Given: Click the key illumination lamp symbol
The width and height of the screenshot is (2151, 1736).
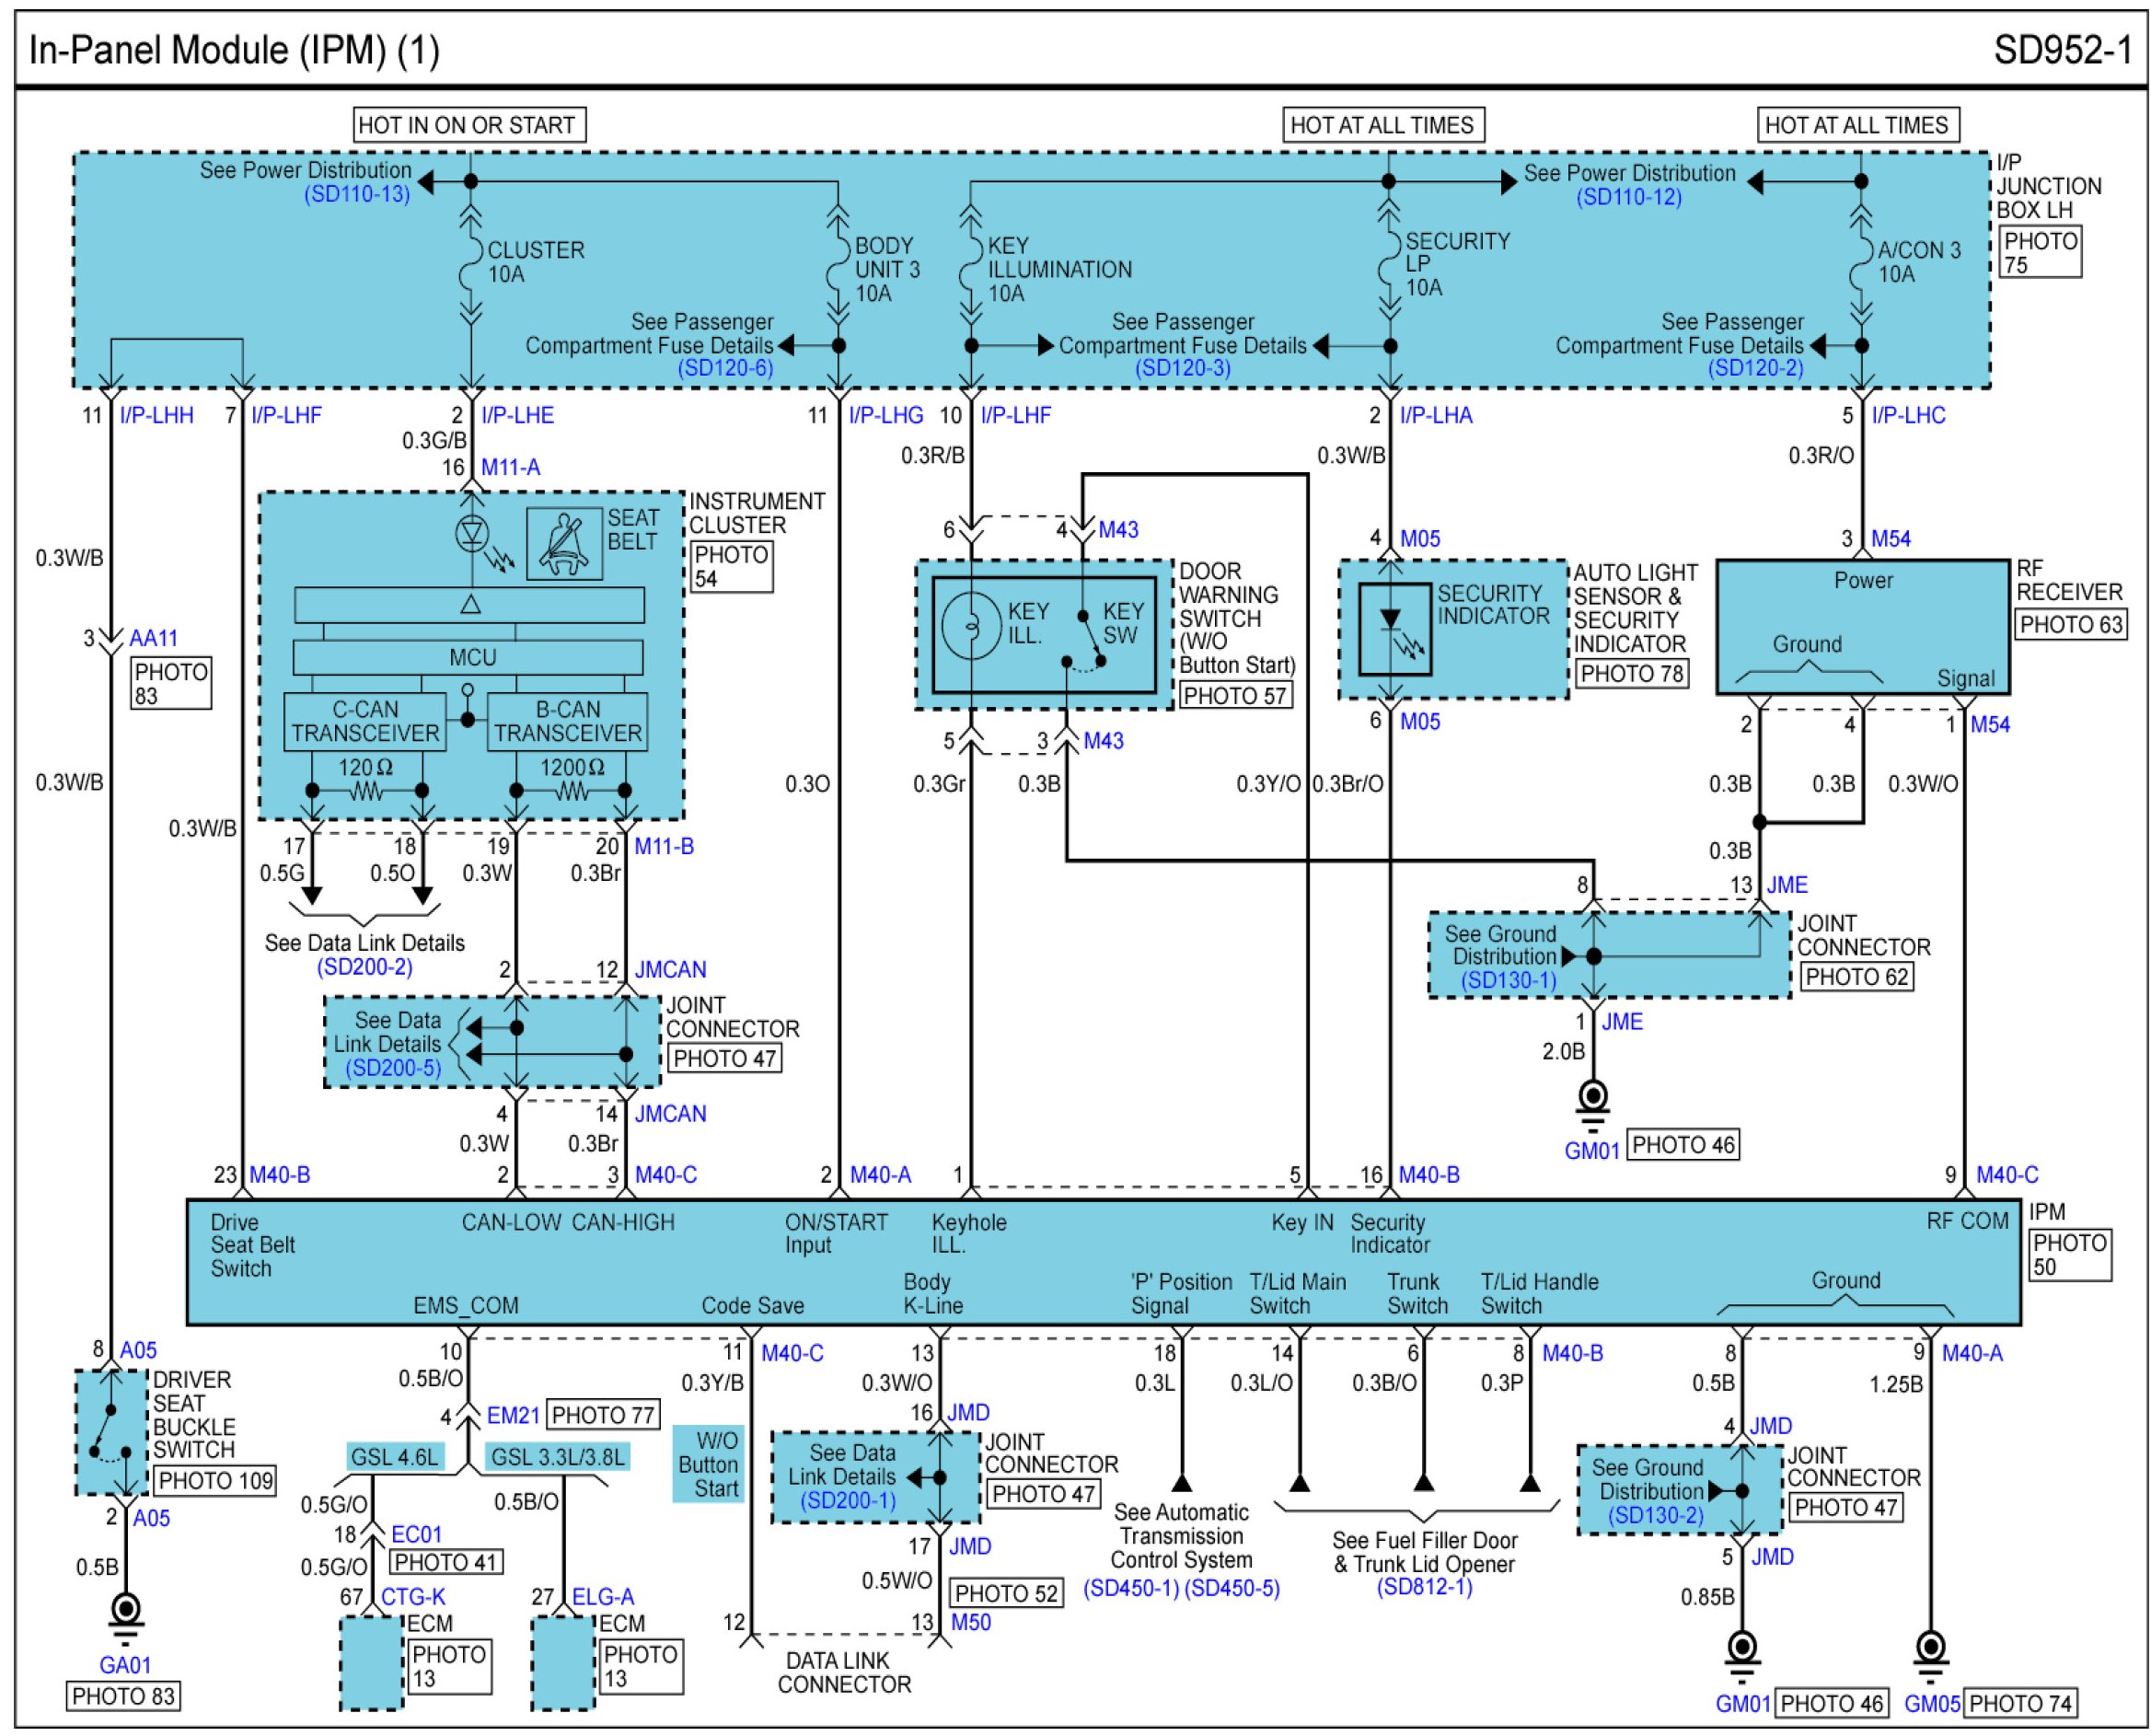Looking at the screenshot, I should pos(970,626).
